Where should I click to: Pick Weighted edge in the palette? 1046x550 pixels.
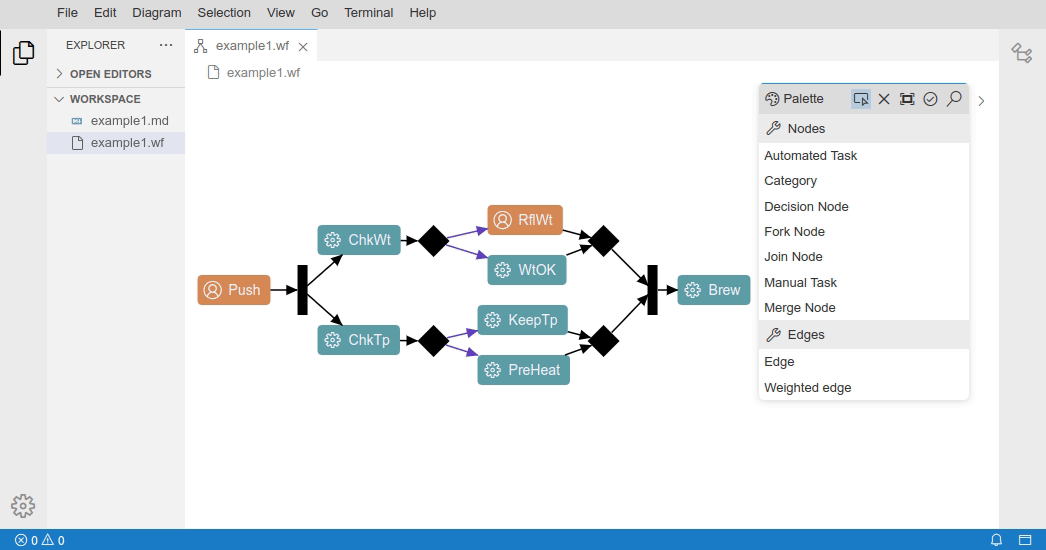807,388
